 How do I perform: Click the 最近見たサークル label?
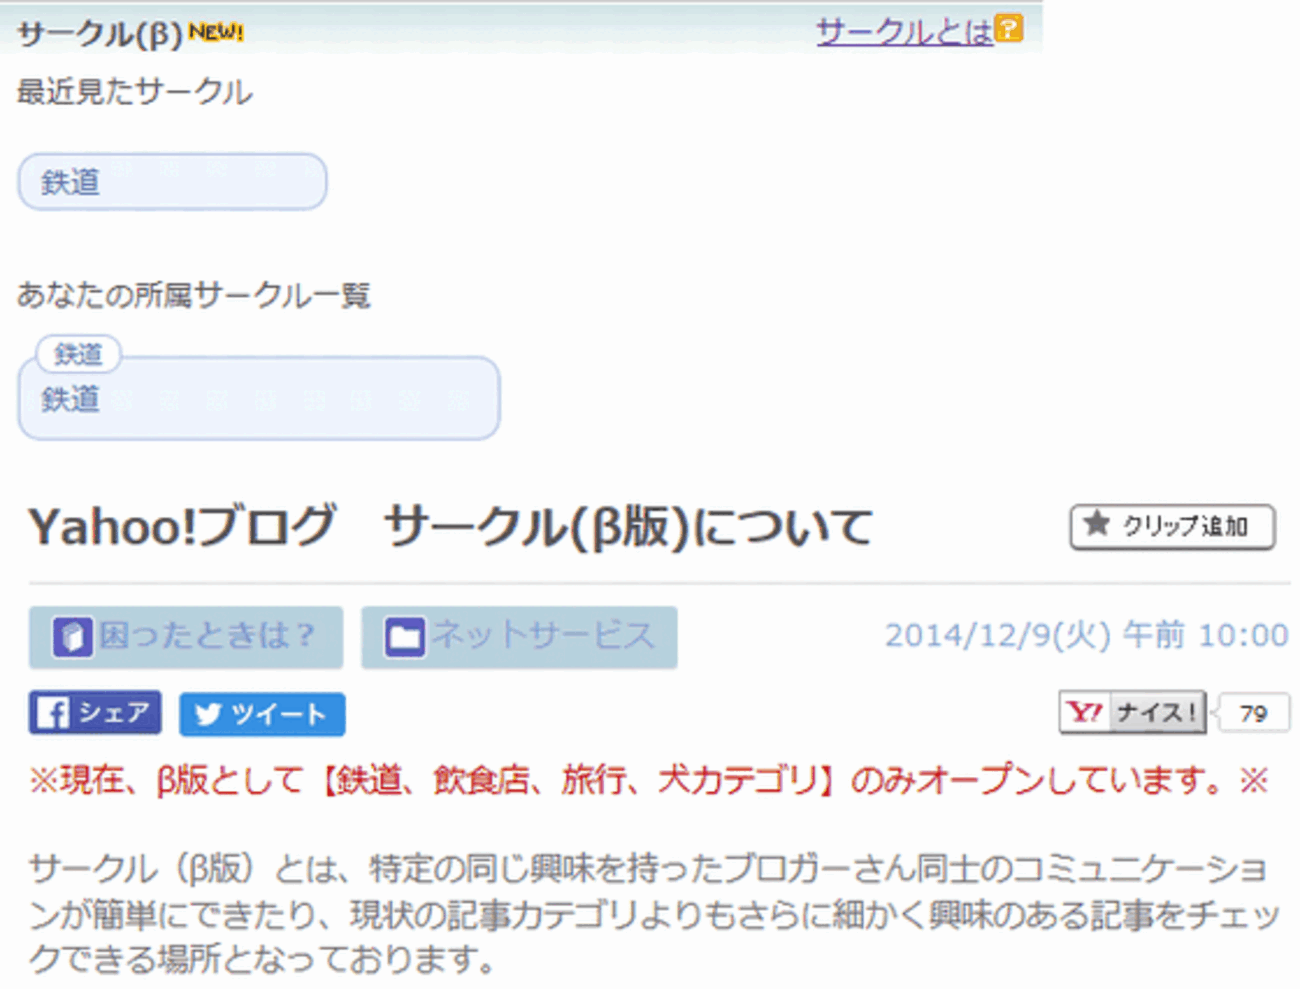click(x=134, y=92)
